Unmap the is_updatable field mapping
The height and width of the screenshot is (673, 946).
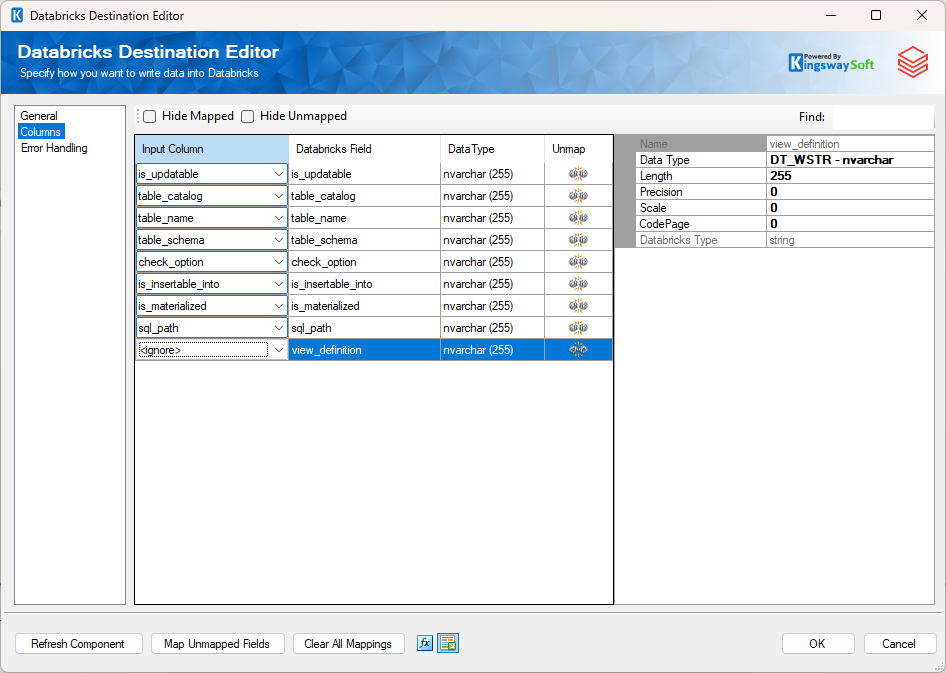(x=578, y=174)
